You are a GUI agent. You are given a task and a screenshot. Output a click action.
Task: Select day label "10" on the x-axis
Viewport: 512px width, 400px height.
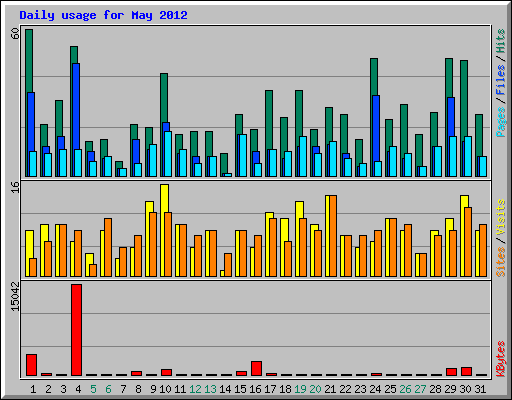(x=165, y=389)
